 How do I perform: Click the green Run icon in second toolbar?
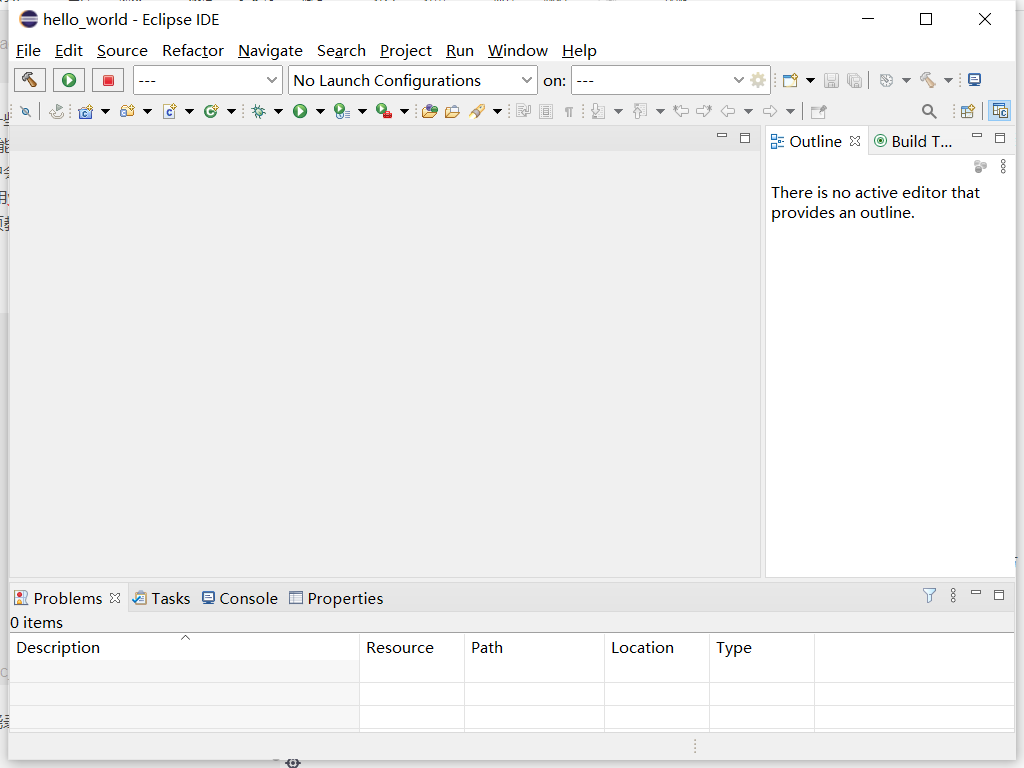pos(300,112)
